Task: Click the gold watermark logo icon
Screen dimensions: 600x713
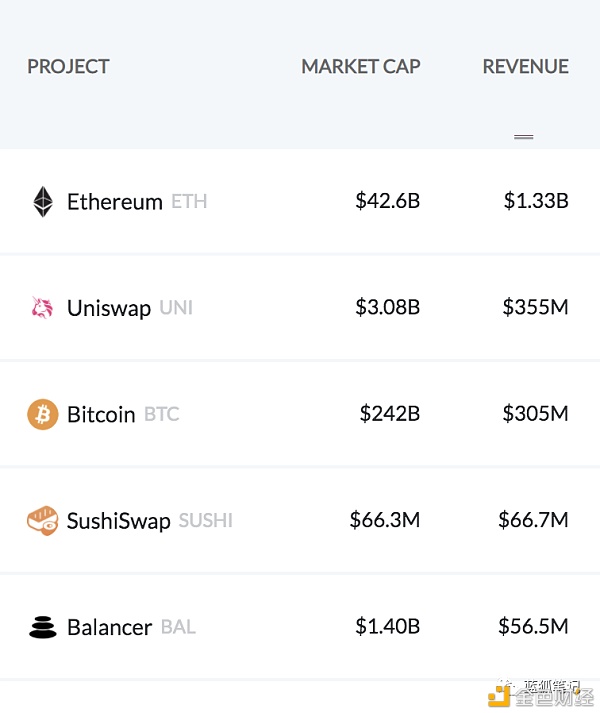Action: 499,695
